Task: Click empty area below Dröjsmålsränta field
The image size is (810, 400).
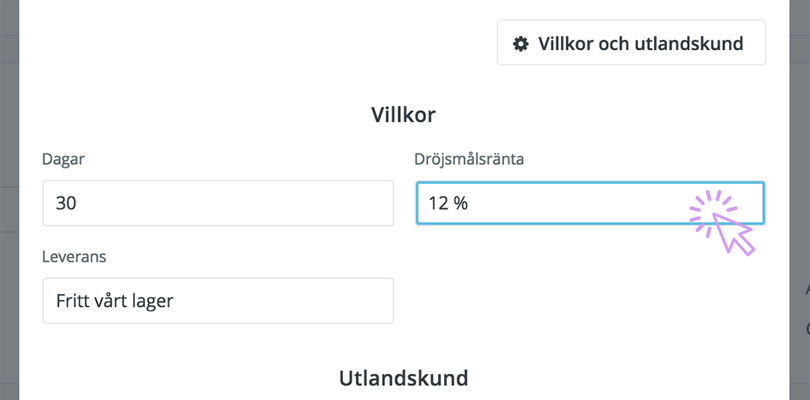Action: tap(590, 289)
